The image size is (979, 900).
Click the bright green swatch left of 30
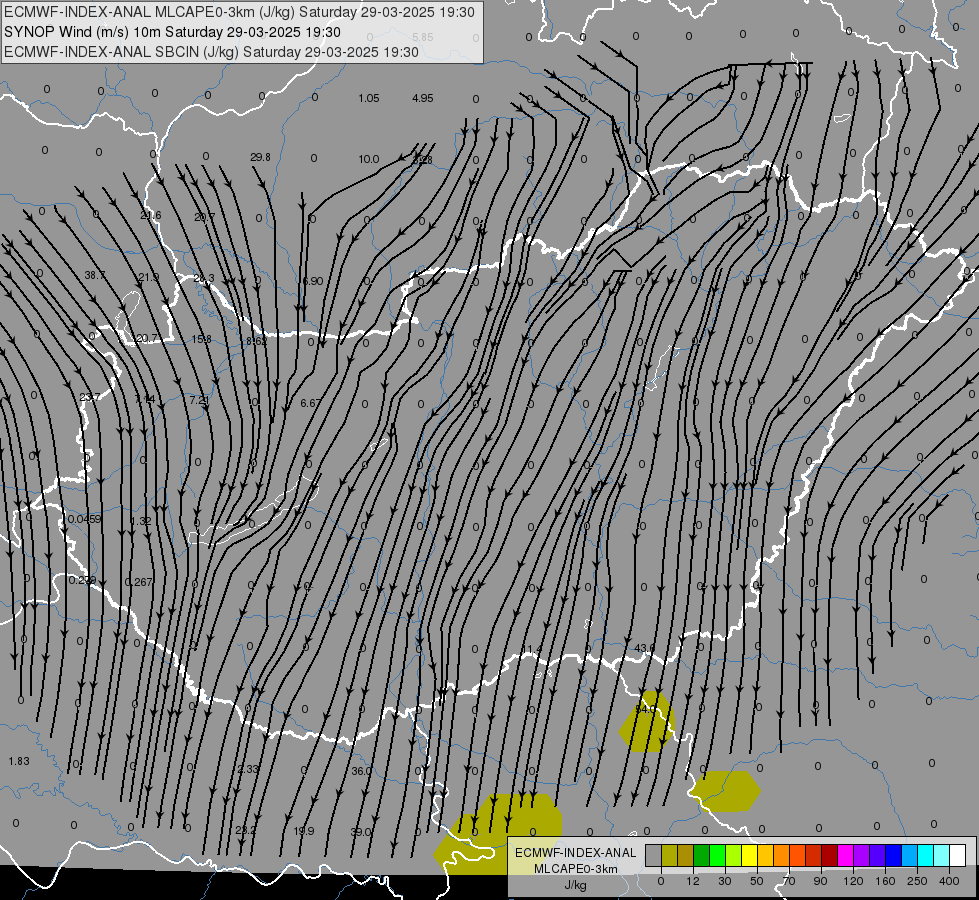tap(717, 855)
